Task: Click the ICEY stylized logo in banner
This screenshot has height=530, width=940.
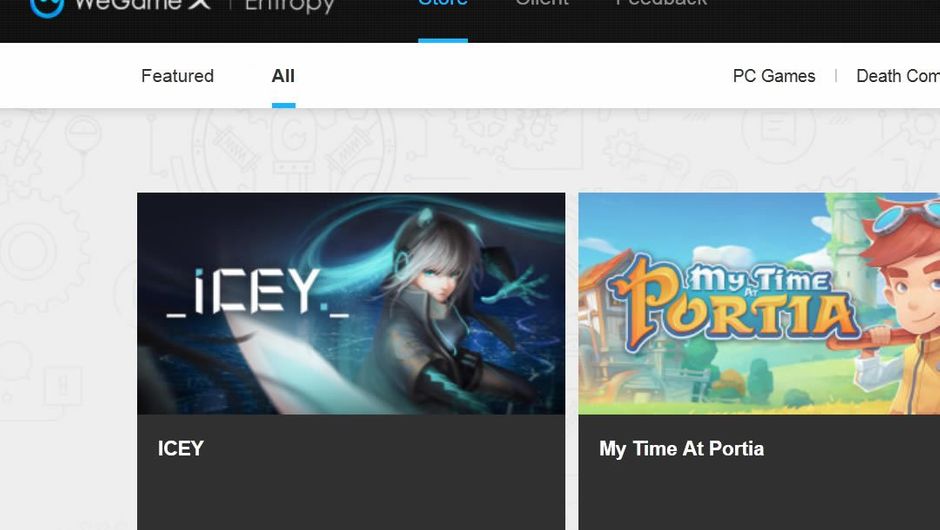Action: (257, 292)
